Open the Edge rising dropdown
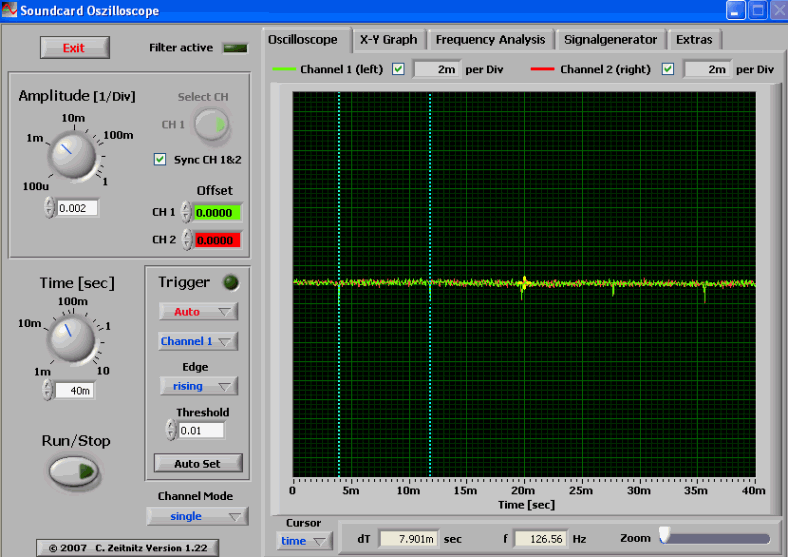 199,386
